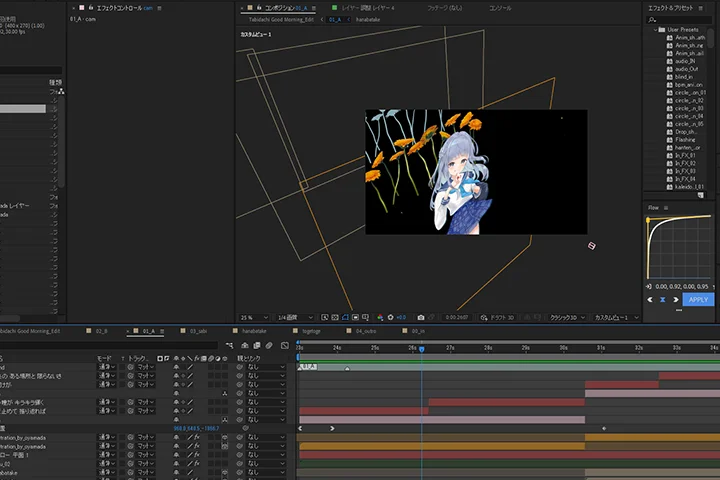Switch to the hanabatake timeline tab
Viewport: 720px width, 480px height.
click(254, 331)
